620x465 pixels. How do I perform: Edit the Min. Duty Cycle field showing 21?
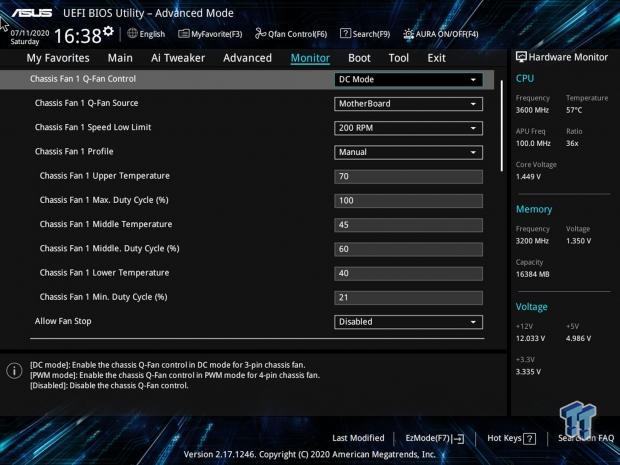coord(408,297)
